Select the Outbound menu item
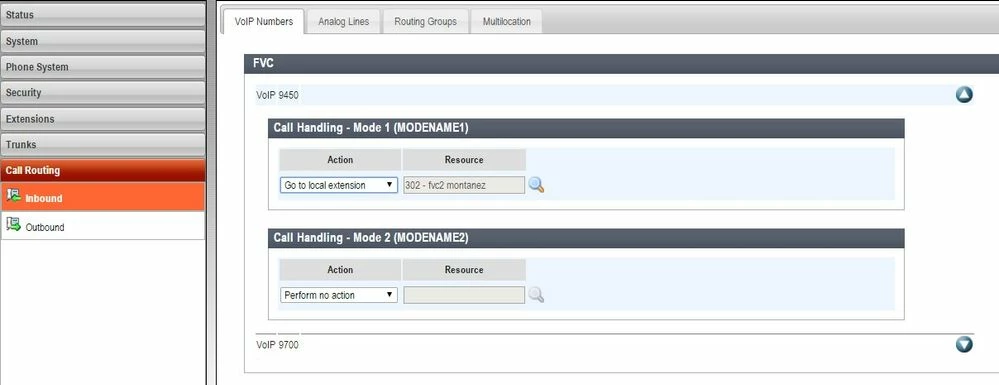The image size is (999, 385). pyautogui.click(x=103, y=226)
